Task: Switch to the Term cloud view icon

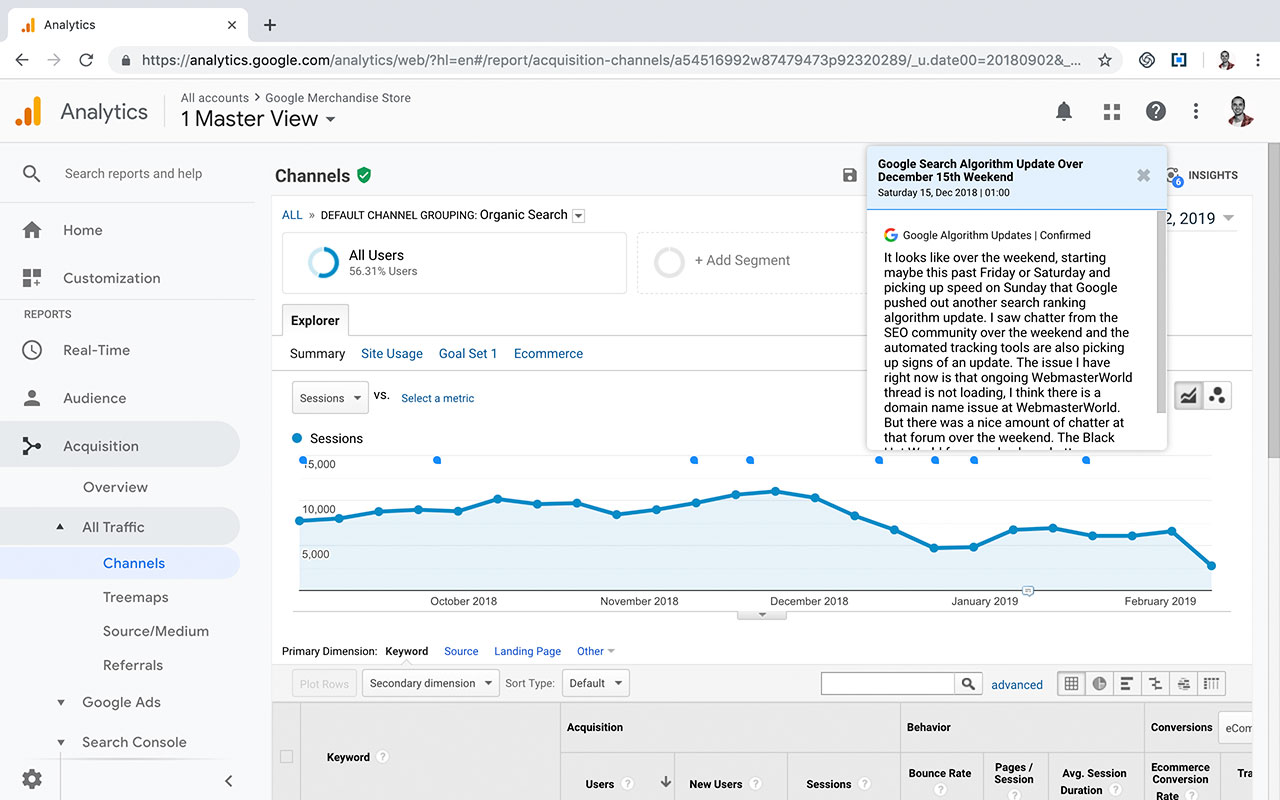Action: 1183,684
